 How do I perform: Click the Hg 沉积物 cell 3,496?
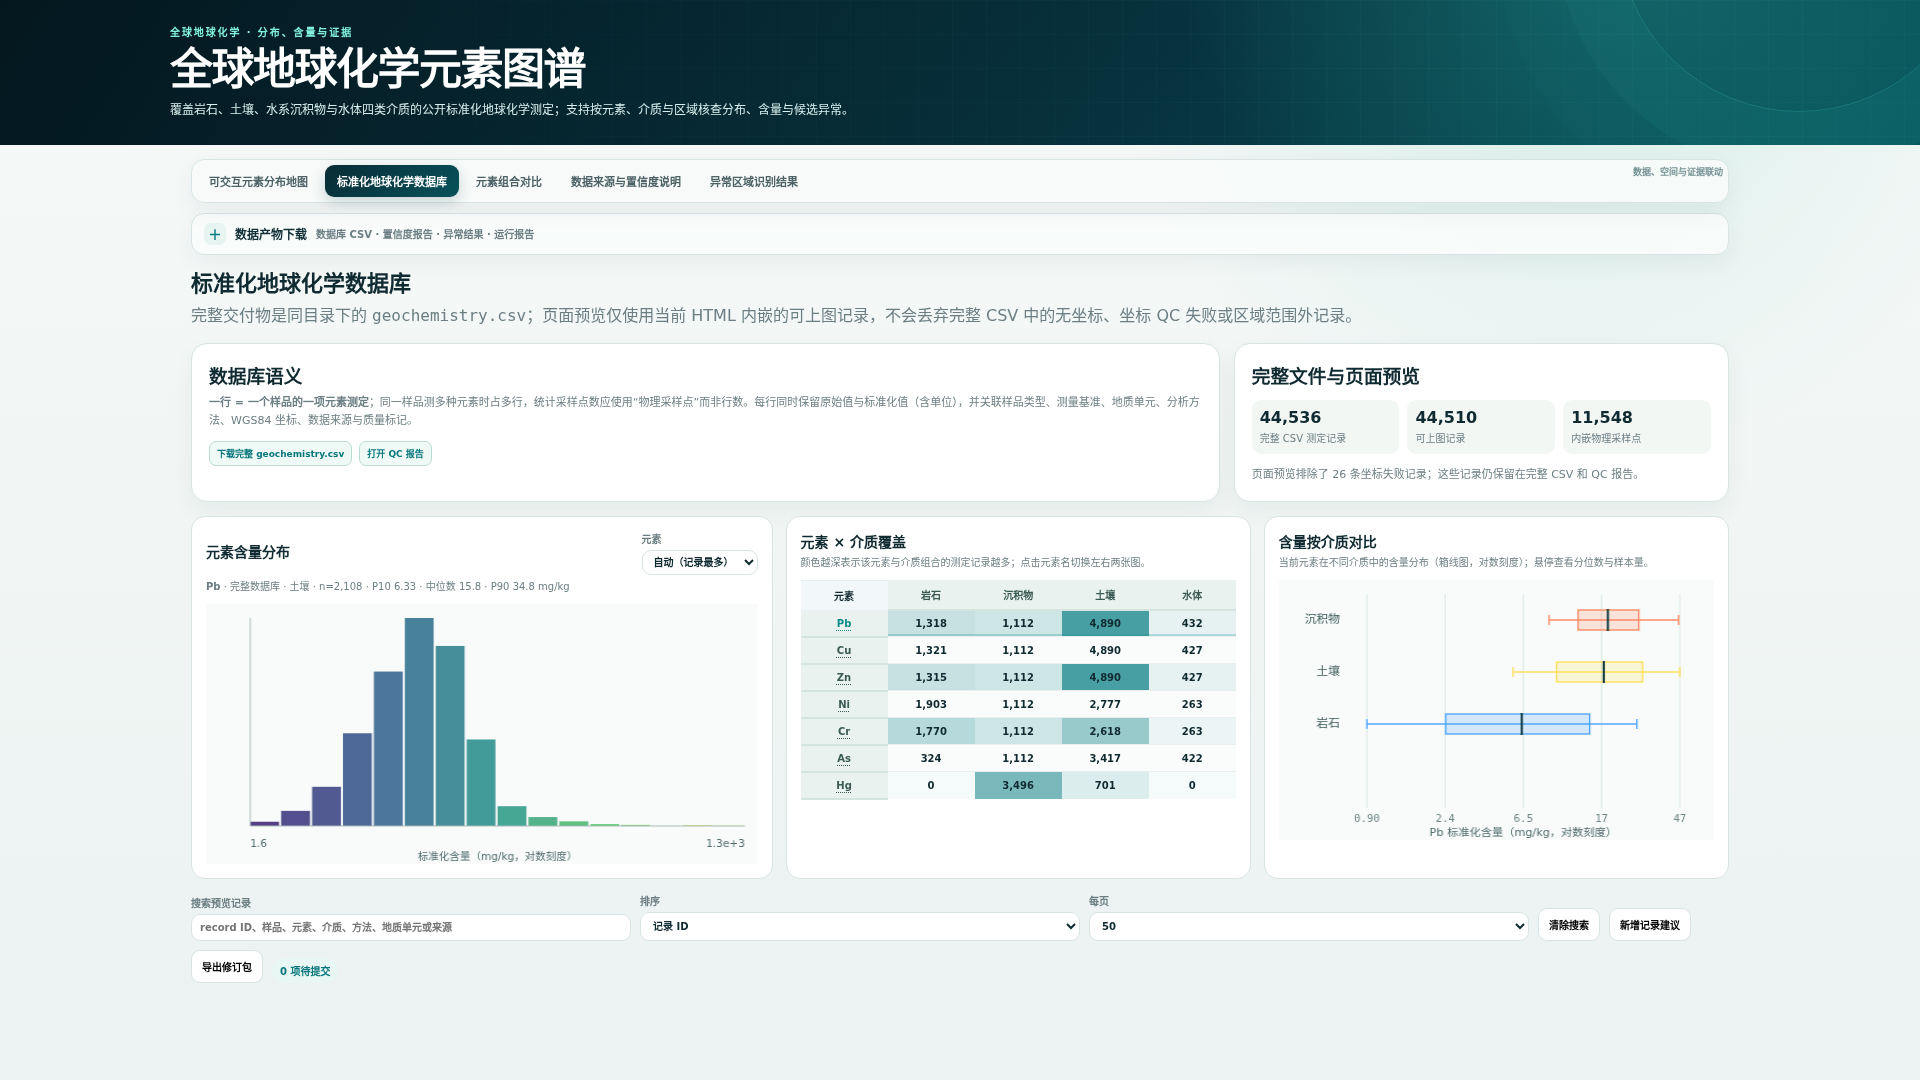coord(1018,785)
